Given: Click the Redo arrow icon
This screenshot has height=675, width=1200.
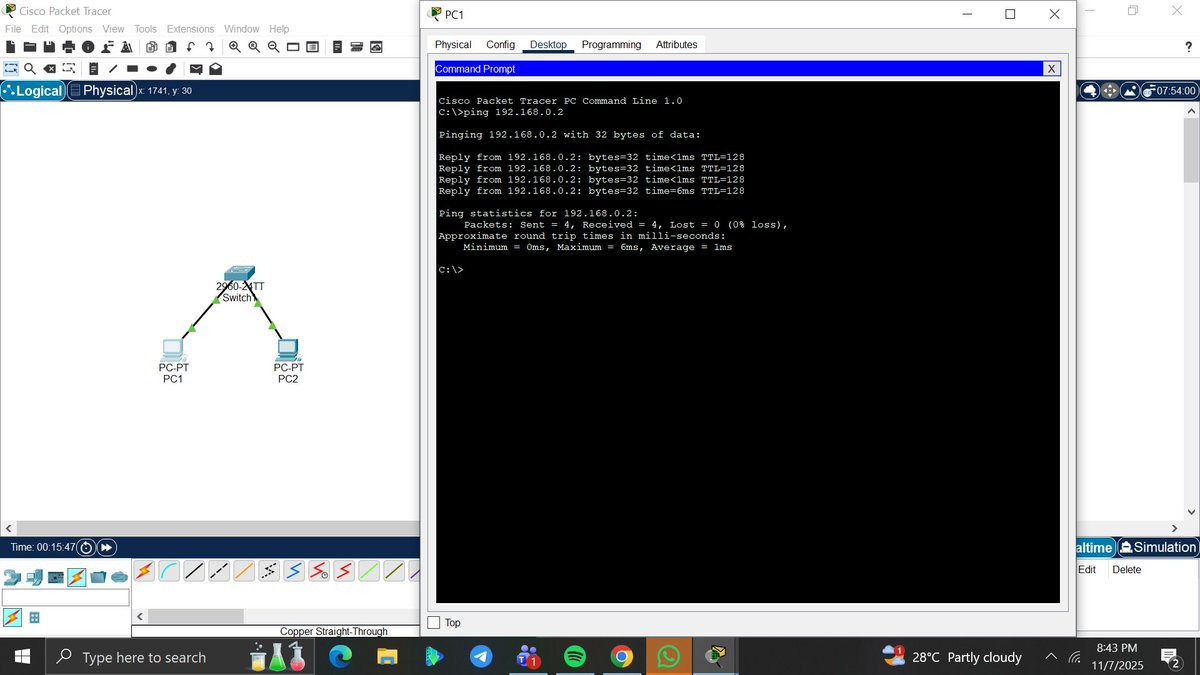Looking at the screenshot, I should pyautogui.click(x=210, y=47).
